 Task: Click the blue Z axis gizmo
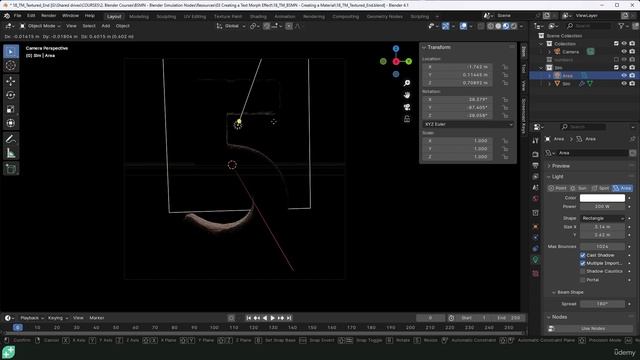(x=396, y=49)
